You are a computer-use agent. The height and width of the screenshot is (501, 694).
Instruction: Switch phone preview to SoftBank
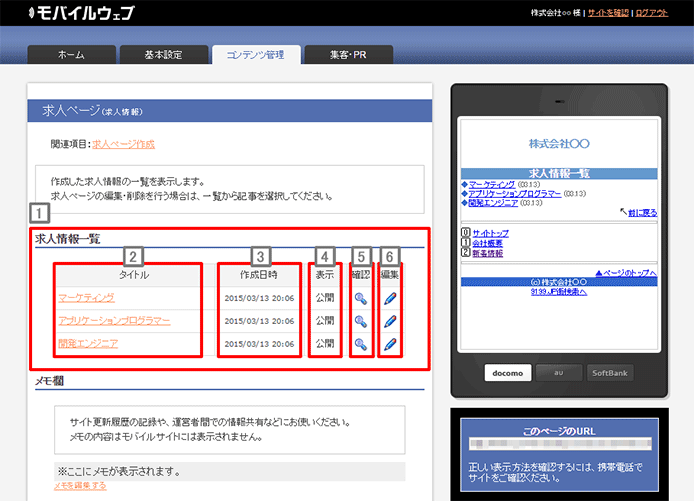pyautogui.click(x=609, y=373)
